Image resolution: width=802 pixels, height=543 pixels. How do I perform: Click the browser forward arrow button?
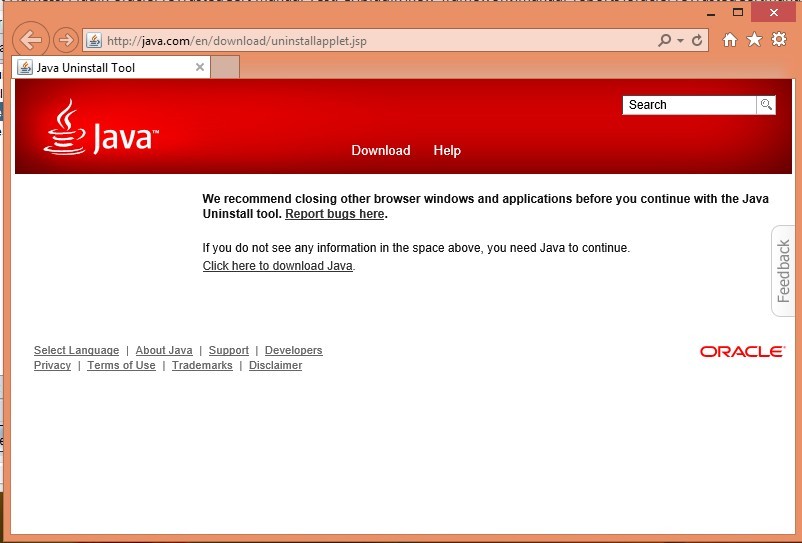tap(66, 40)
